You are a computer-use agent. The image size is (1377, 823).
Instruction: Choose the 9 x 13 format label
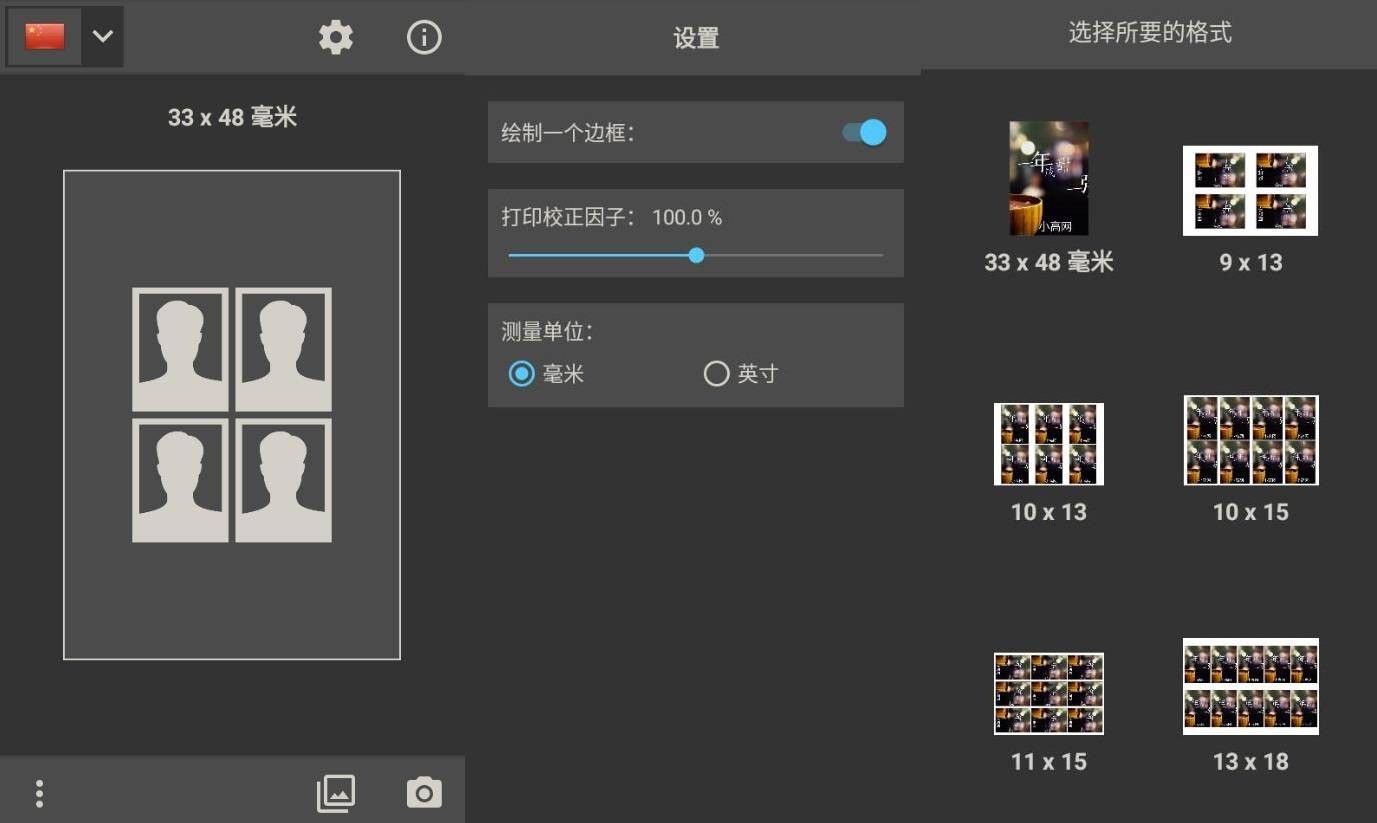[1250, 263]
